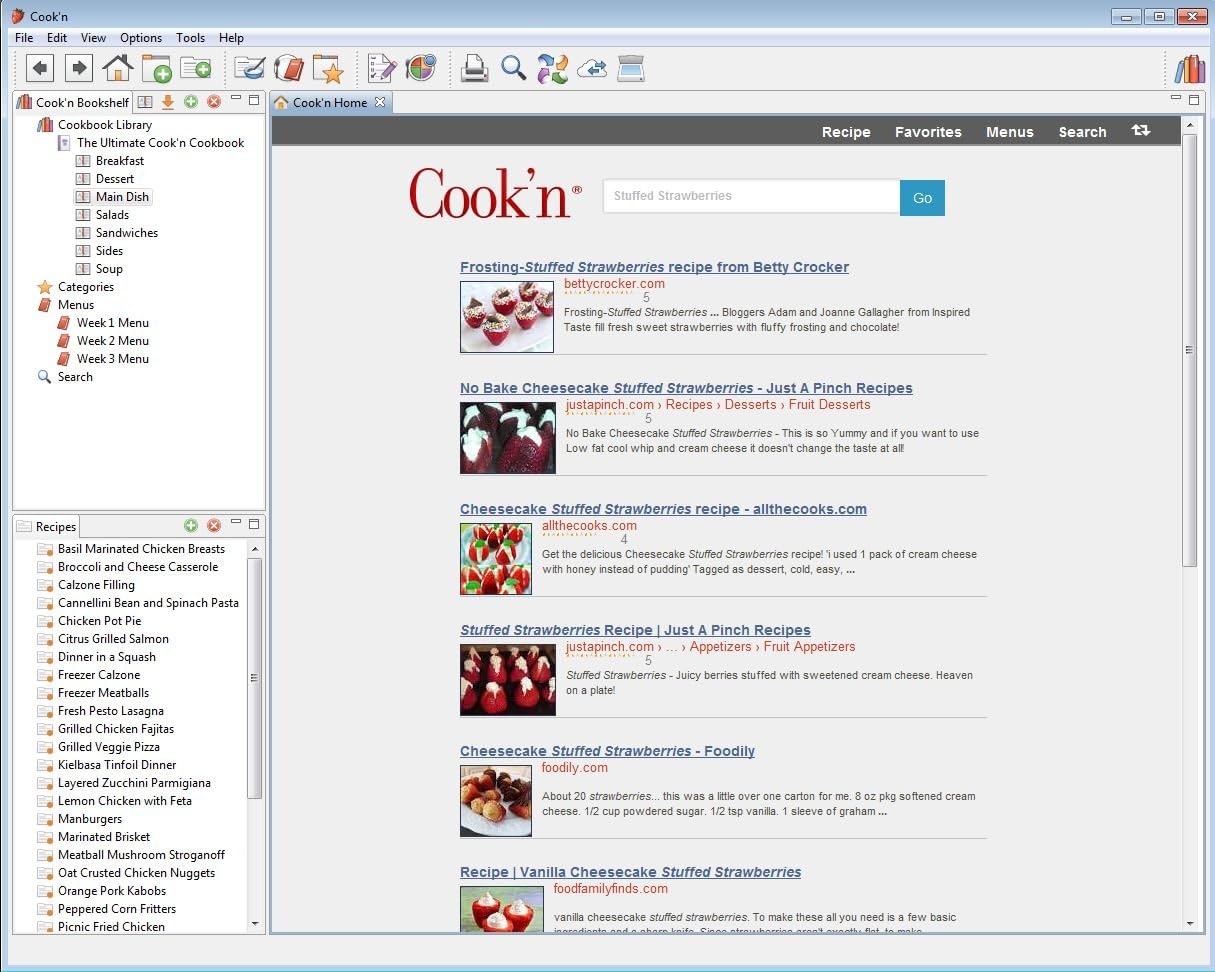Click the favorites star toolbar icon
This screenshot has height=972, width=1215.
327,68
